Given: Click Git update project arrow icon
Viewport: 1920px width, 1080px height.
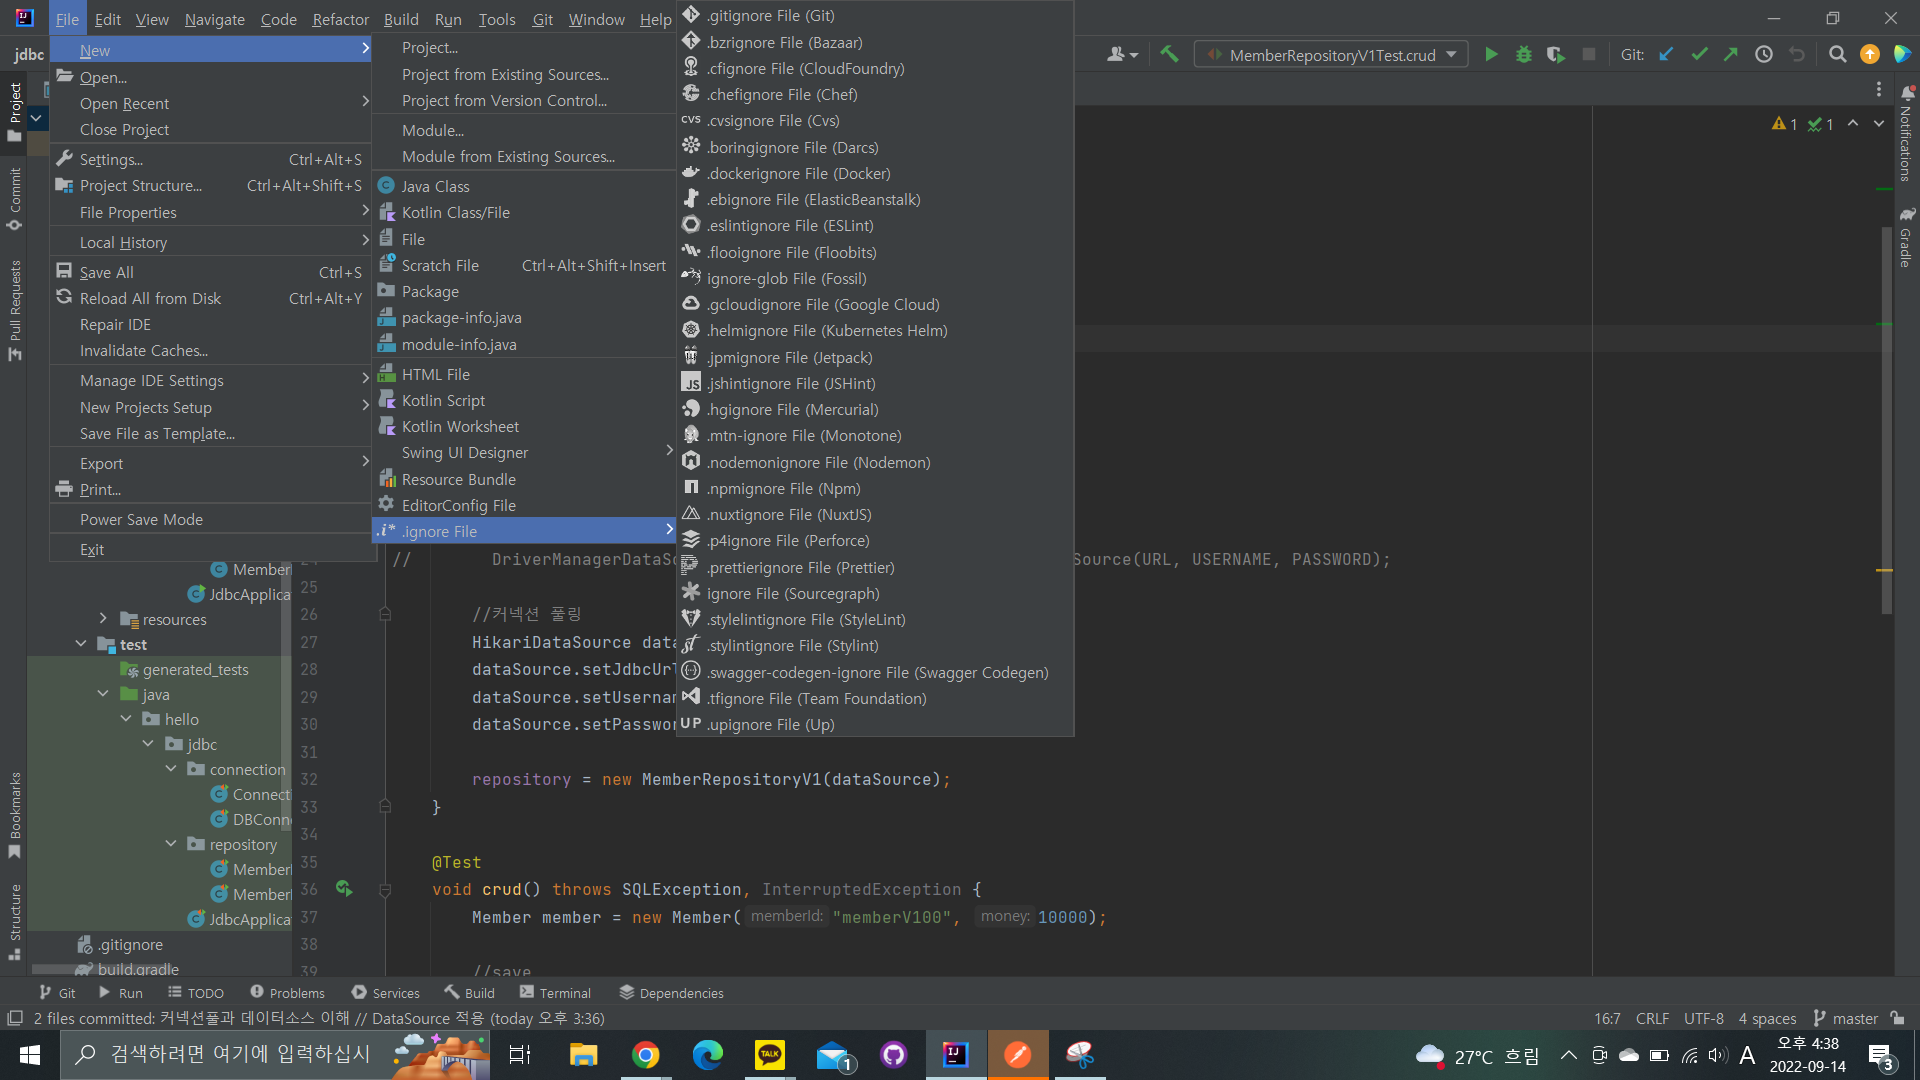Looking at the screenshot, I should (x=1666, y=55).
